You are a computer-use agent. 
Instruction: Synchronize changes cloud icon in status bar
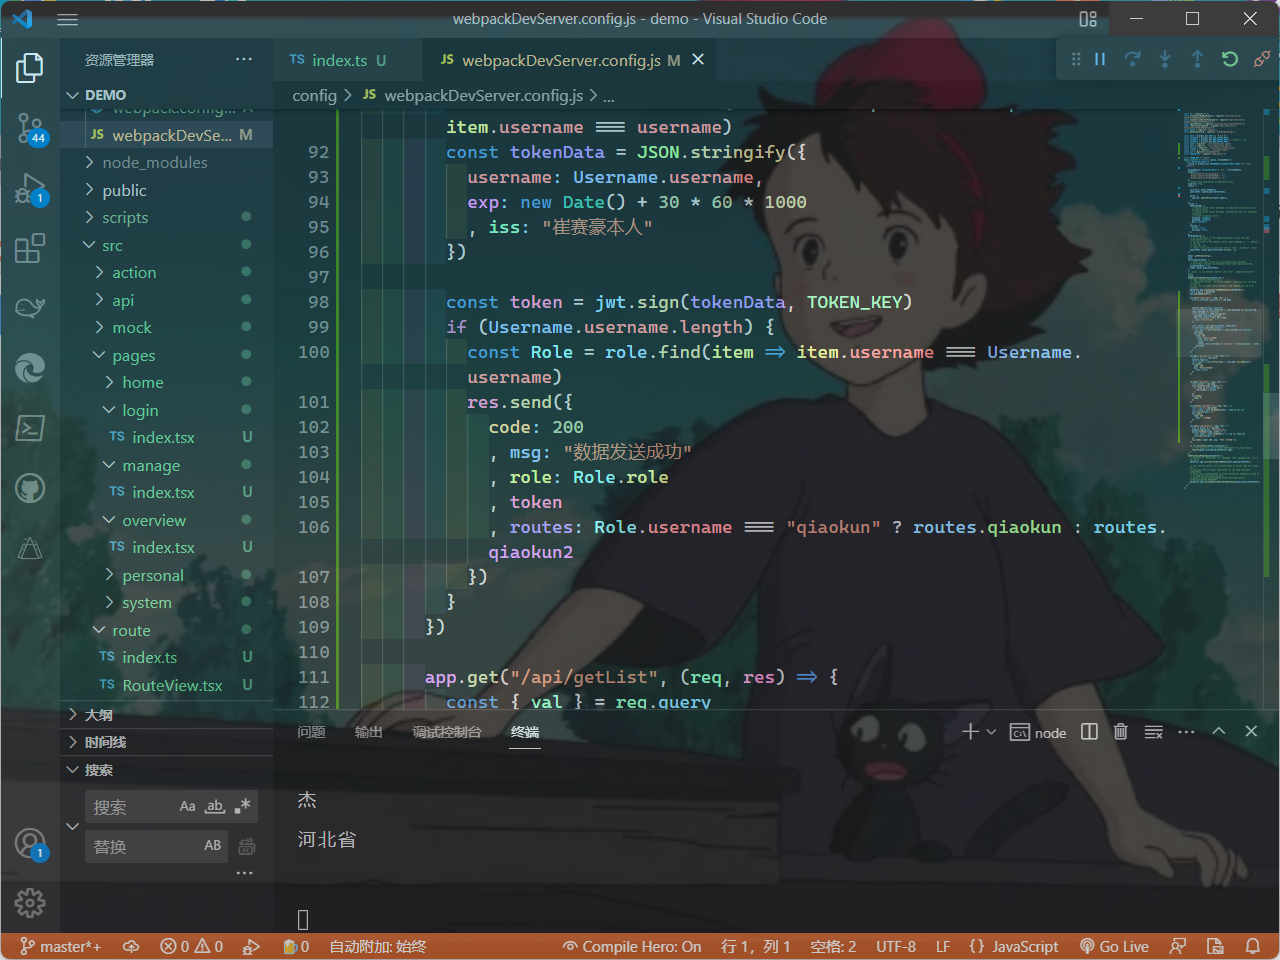tap(131, 946)
